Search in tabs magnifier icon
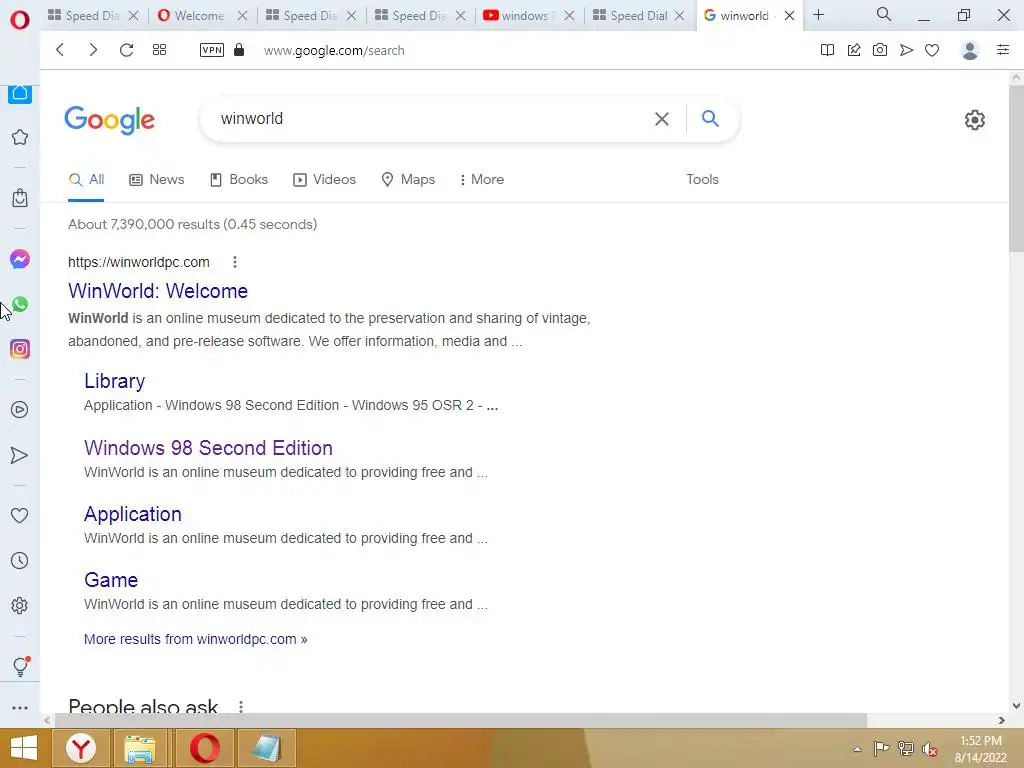Viewport: 1024px width, 768px height. click(884, 14)
